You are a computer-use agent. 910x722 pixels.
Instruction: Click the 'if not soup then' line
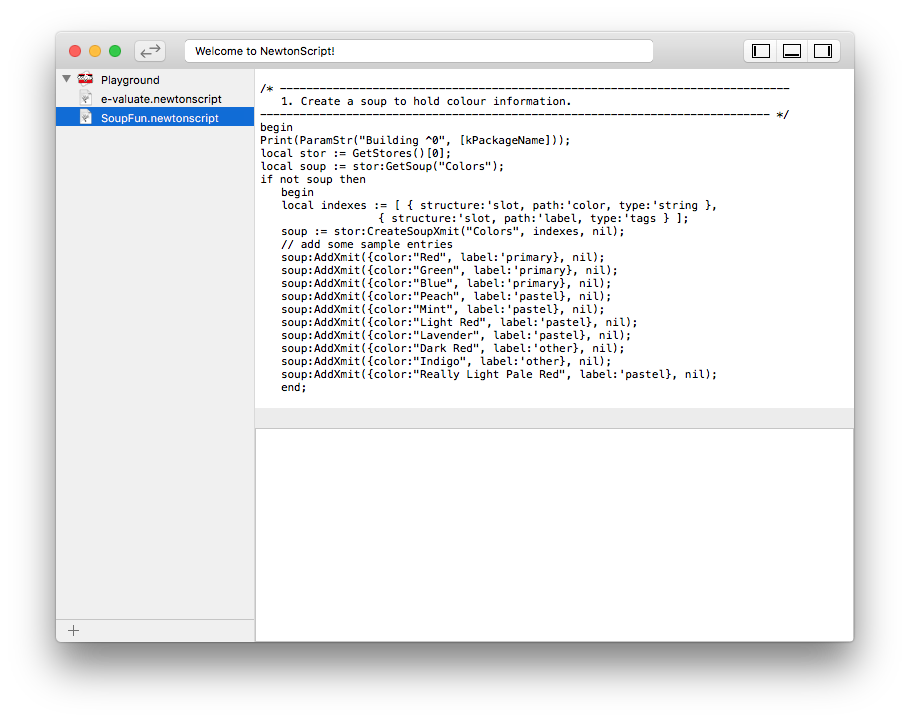pos(313,179)
